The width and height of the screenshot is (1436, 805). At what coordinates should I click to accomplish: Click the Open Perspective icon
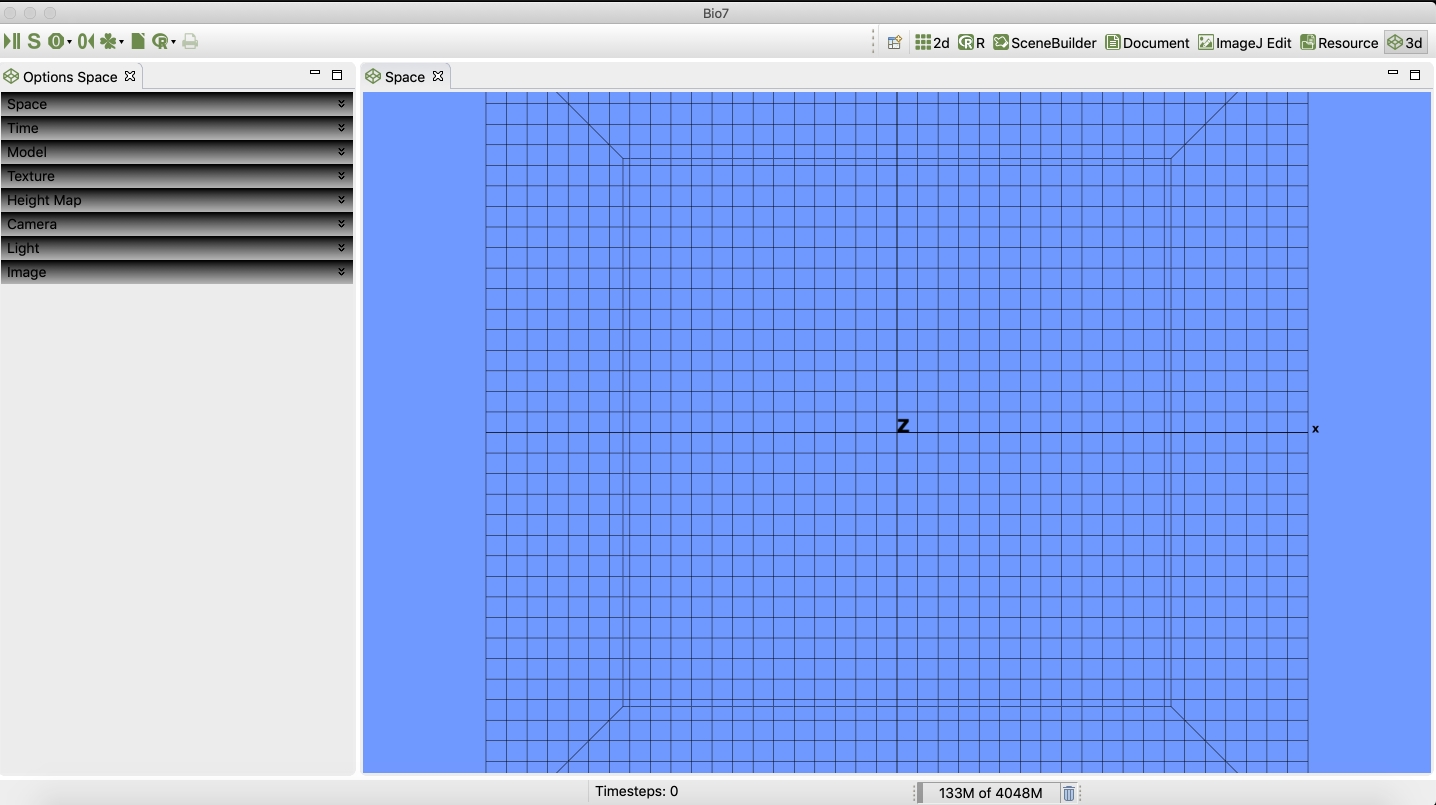tap(895, 42)
